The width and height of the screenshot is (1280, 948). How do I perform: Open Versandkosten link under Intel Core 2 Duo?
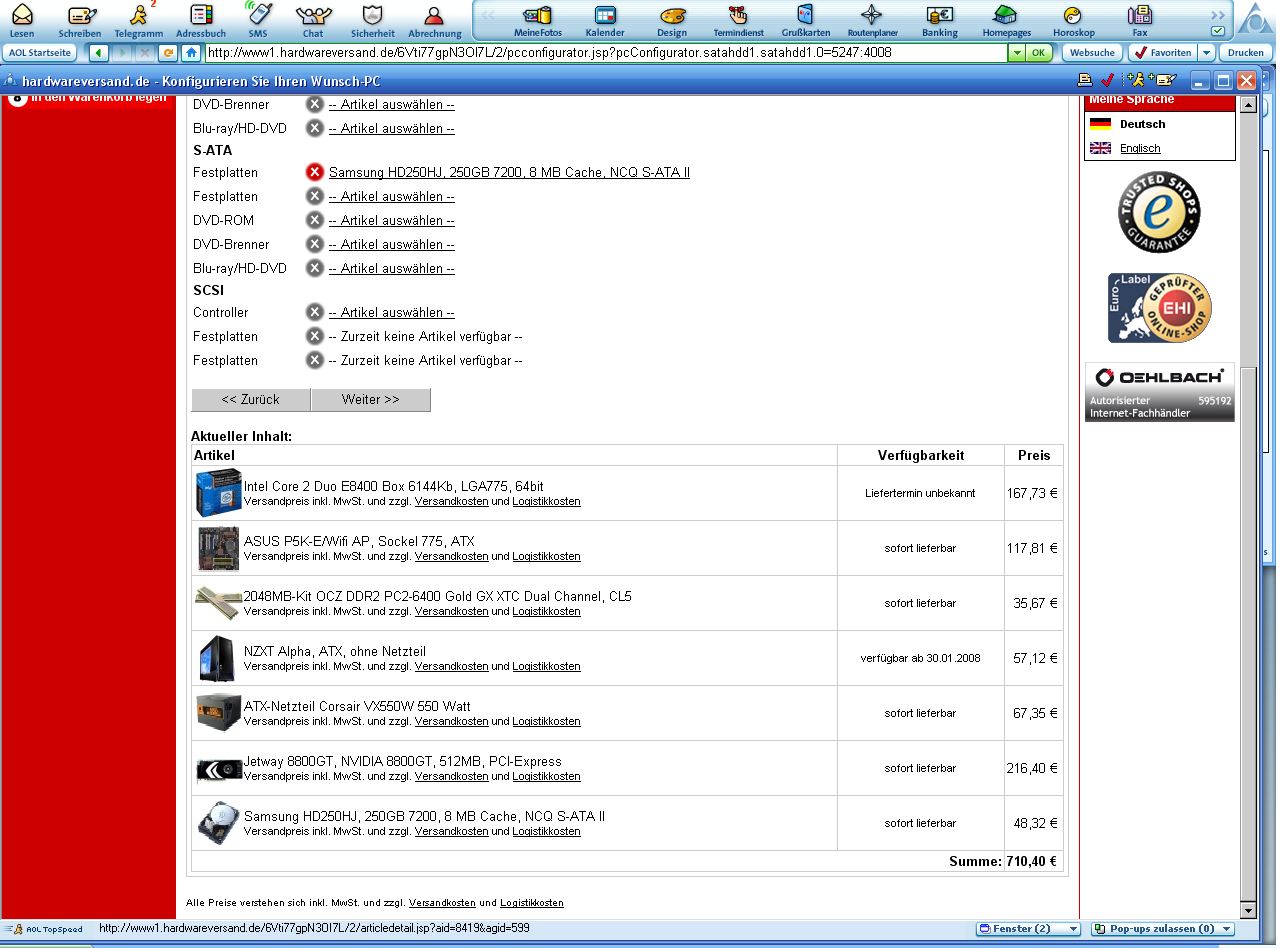tap(452, 501)
